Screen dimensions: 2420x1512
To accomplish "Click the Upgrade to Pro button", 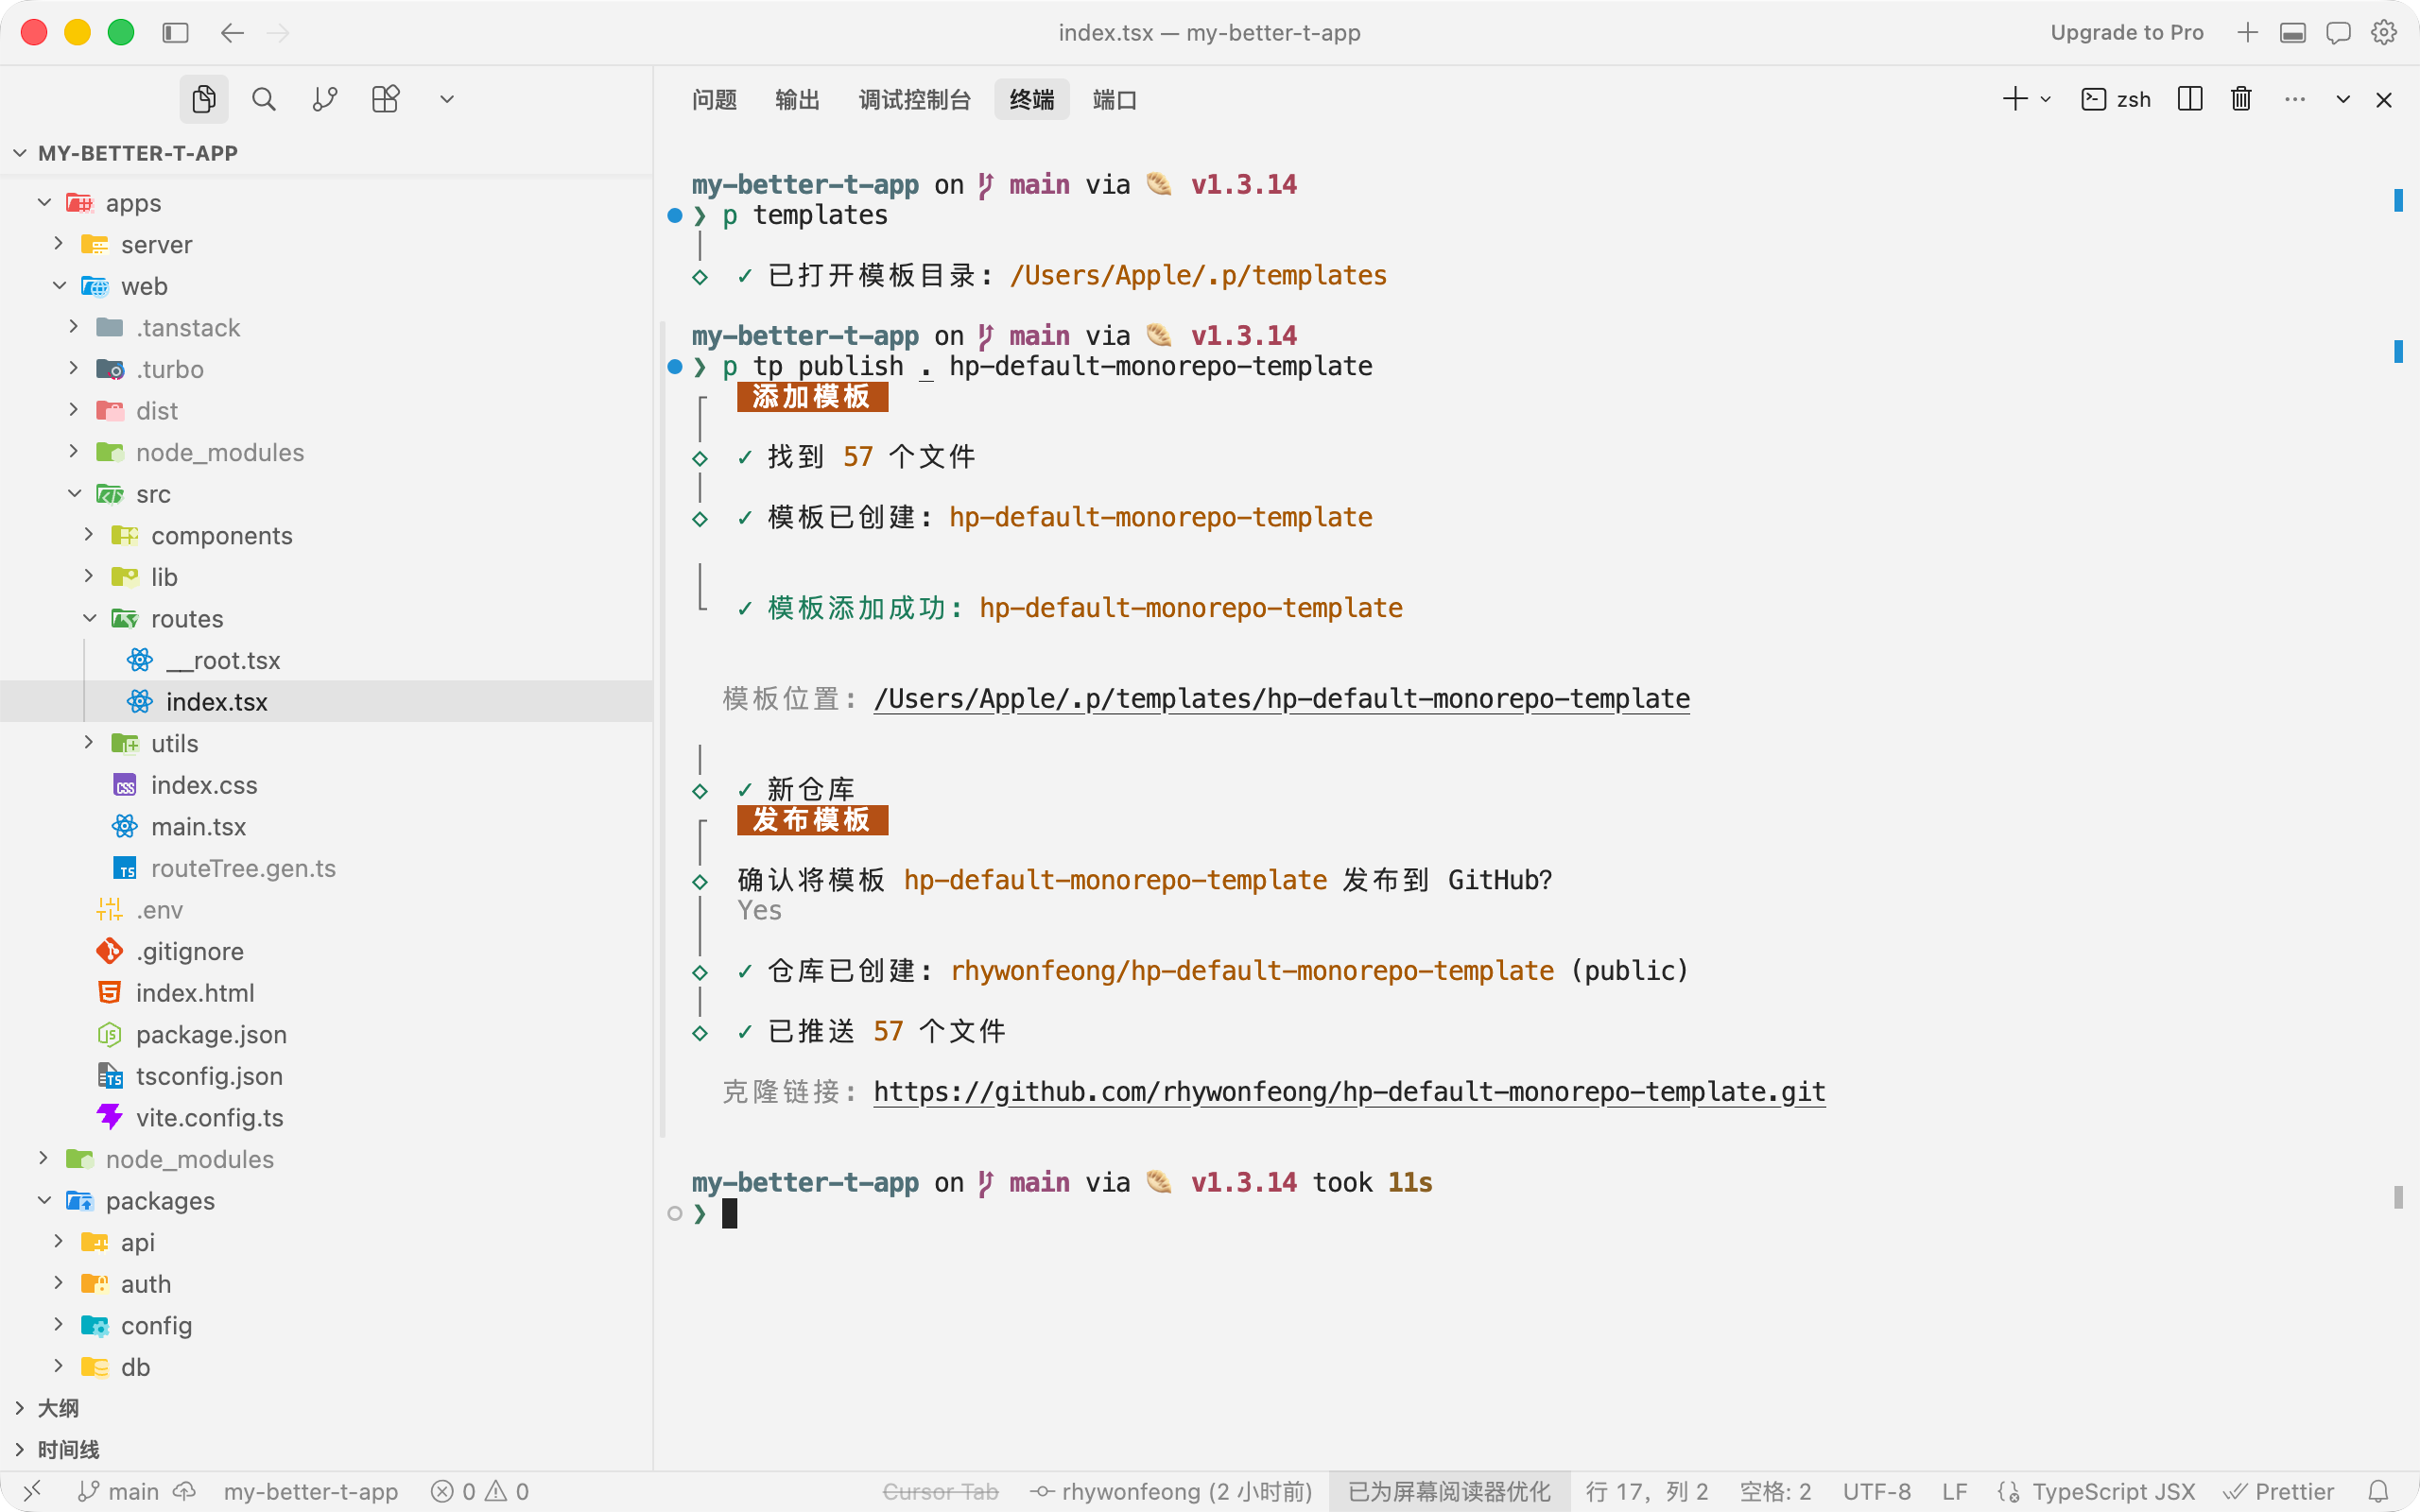I will (2127, 33).
